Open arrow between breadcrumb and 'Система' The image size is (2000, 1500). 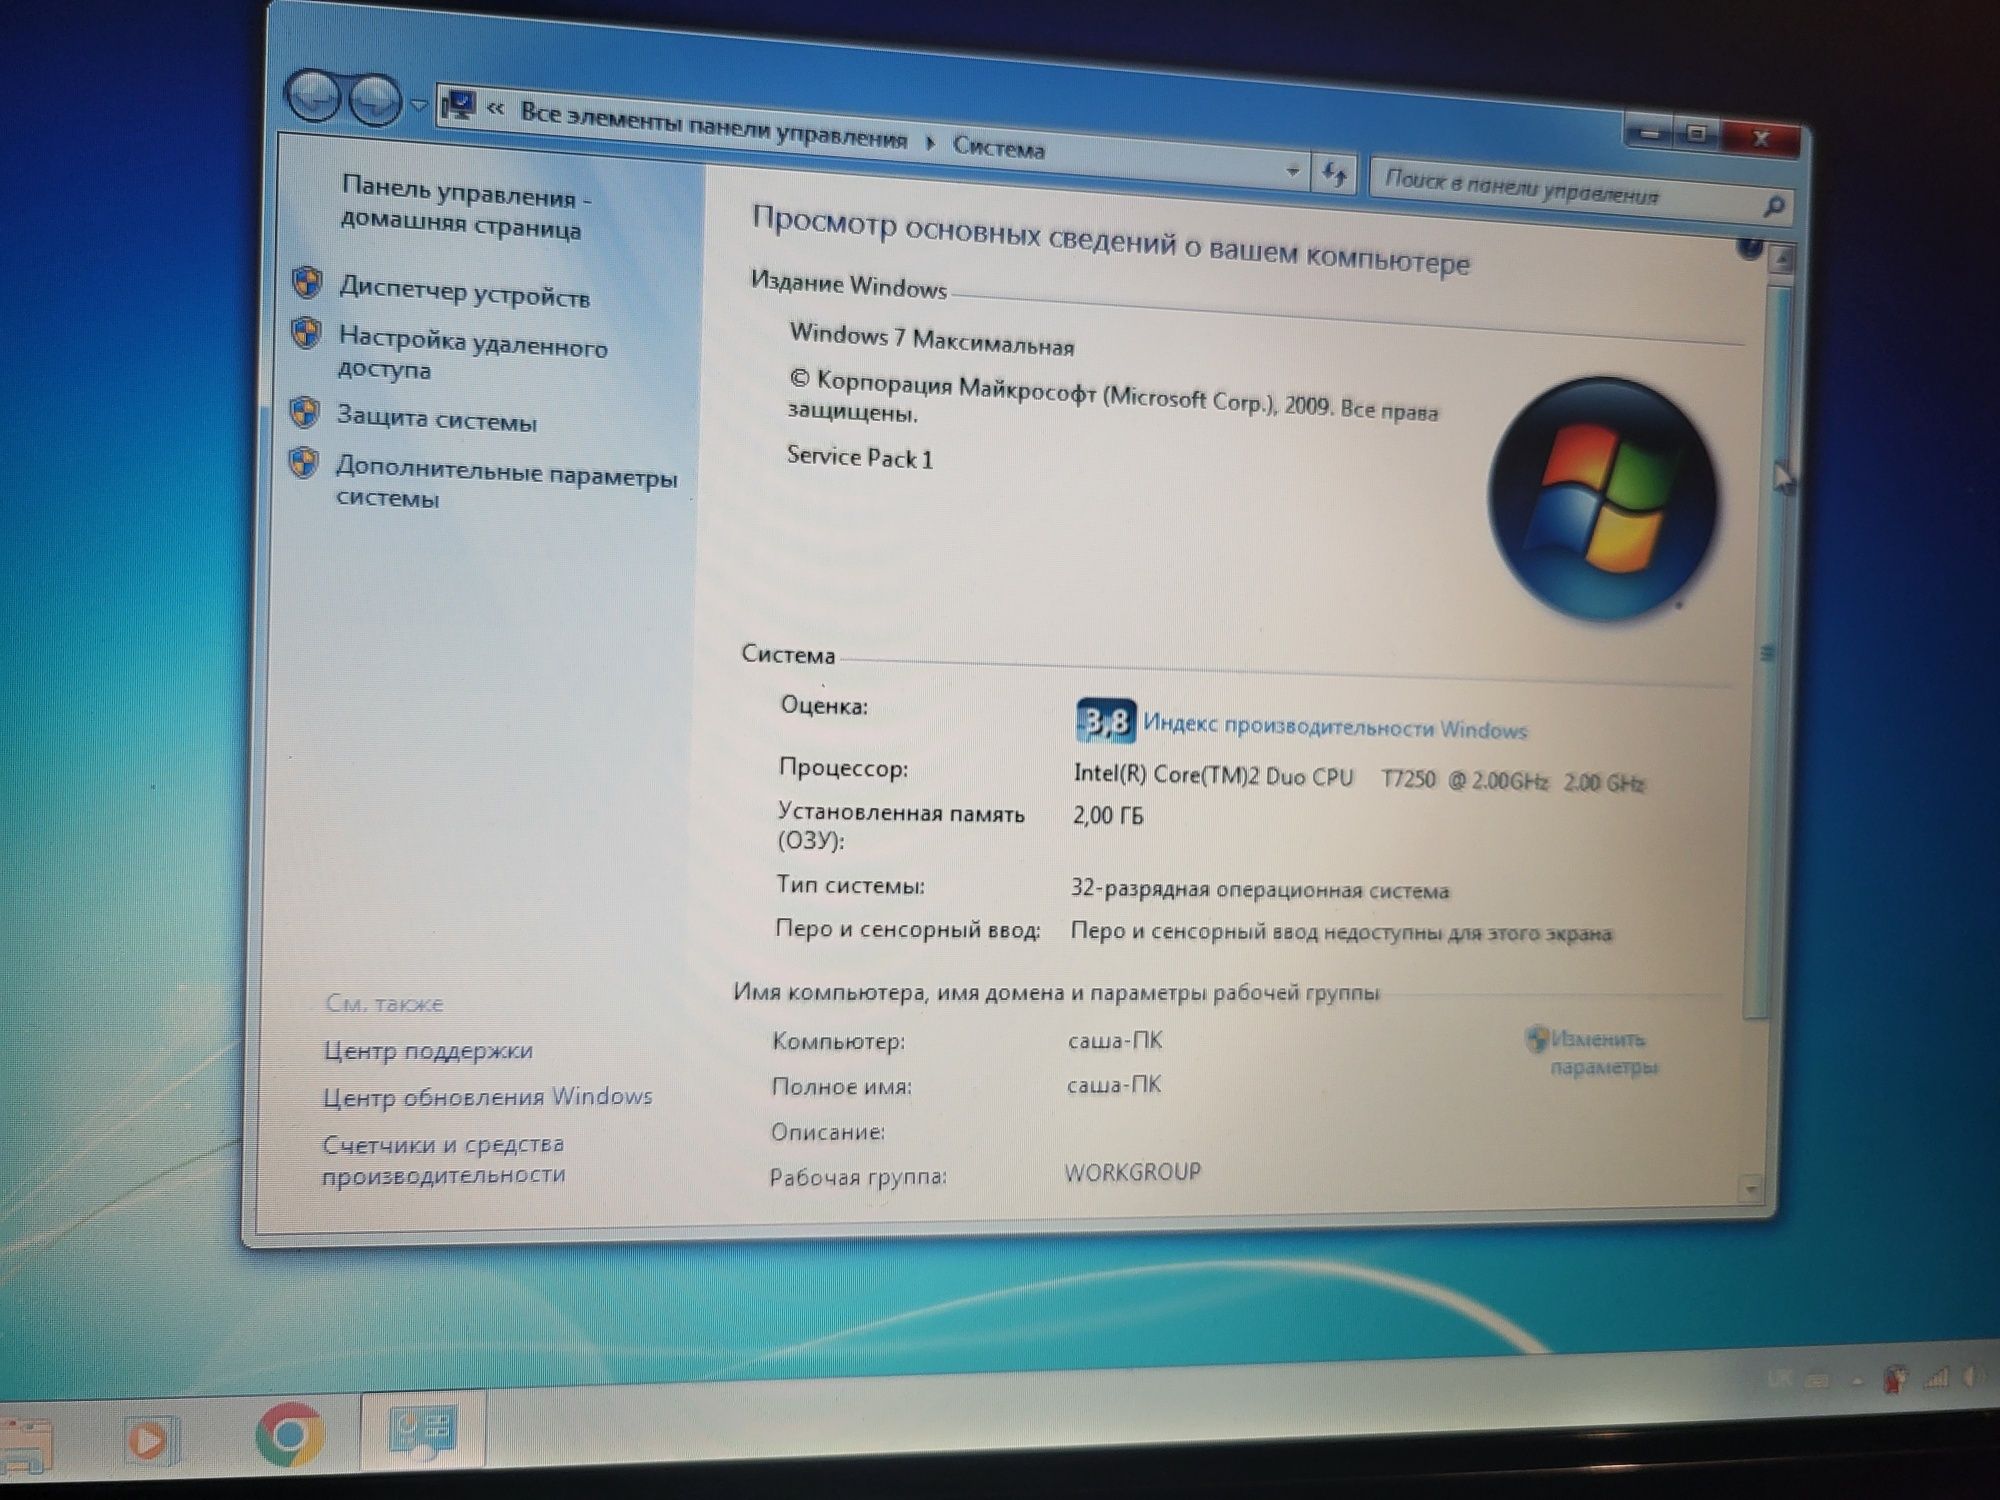(x=931, y=143)
